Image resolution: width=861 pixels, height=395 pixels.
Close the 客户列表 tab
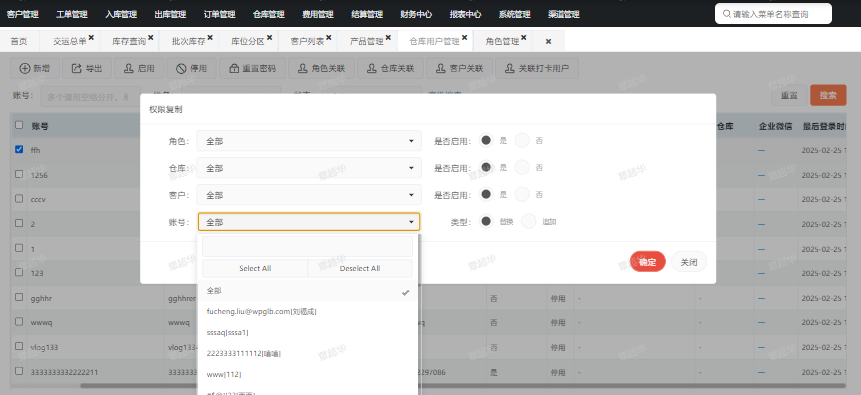(328, 38)
